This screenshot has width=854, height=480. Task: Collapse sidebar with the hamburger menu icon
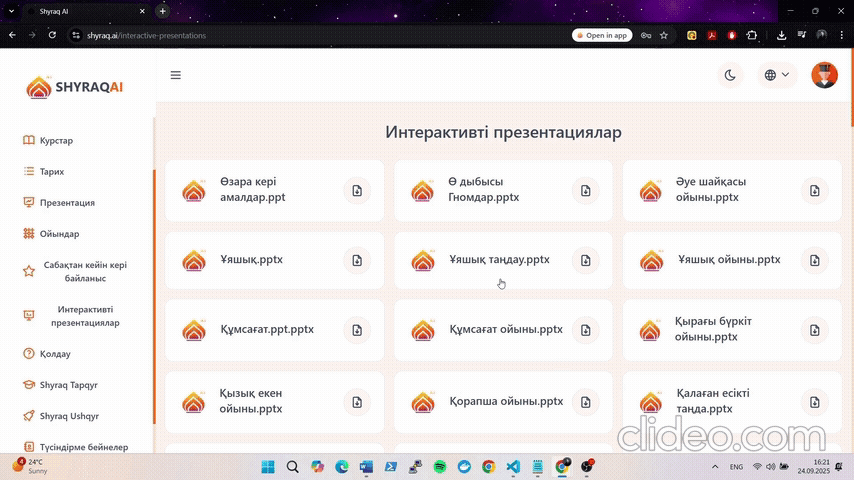[x=176, y=75]
